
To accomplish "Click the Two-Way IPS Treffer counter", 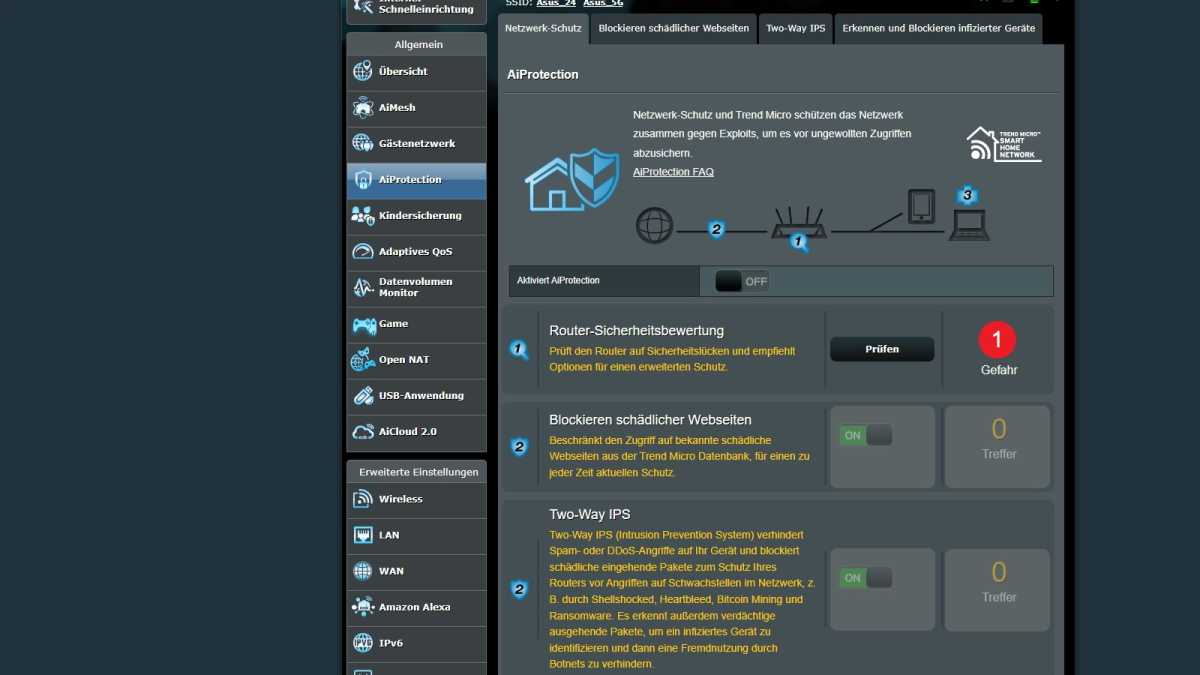I will coord(998,589).
